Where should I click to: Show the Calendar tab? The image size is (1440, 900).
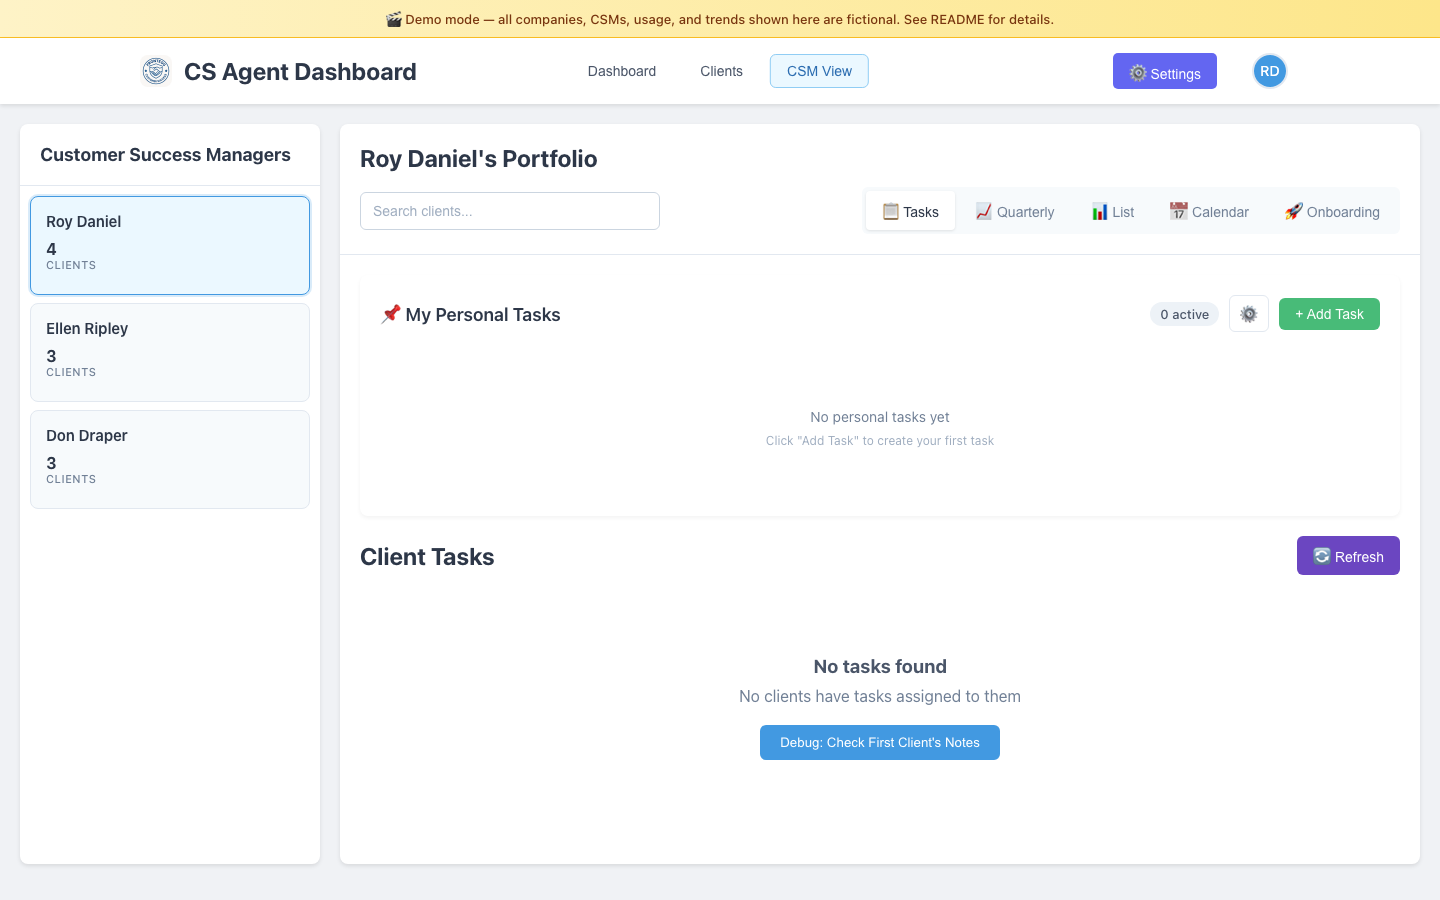(x=1209, y=211)
